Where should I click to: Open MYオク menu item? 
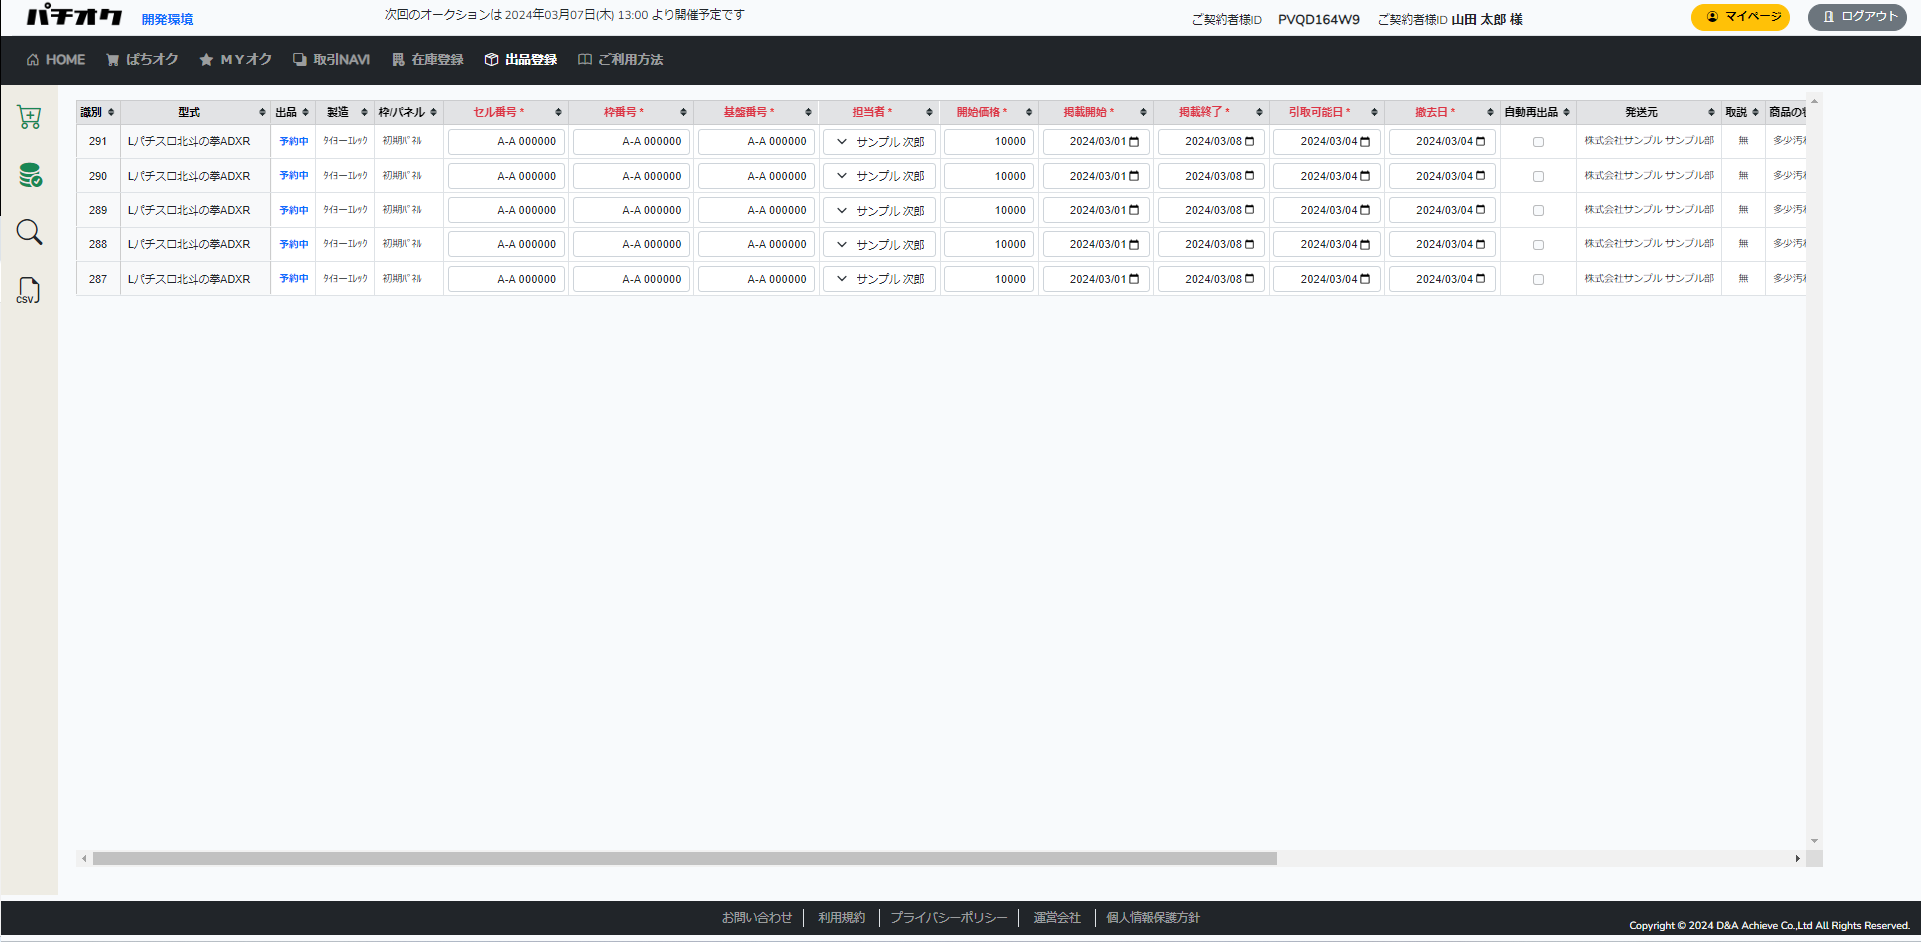pyautogui.click(x=235, y=60)
